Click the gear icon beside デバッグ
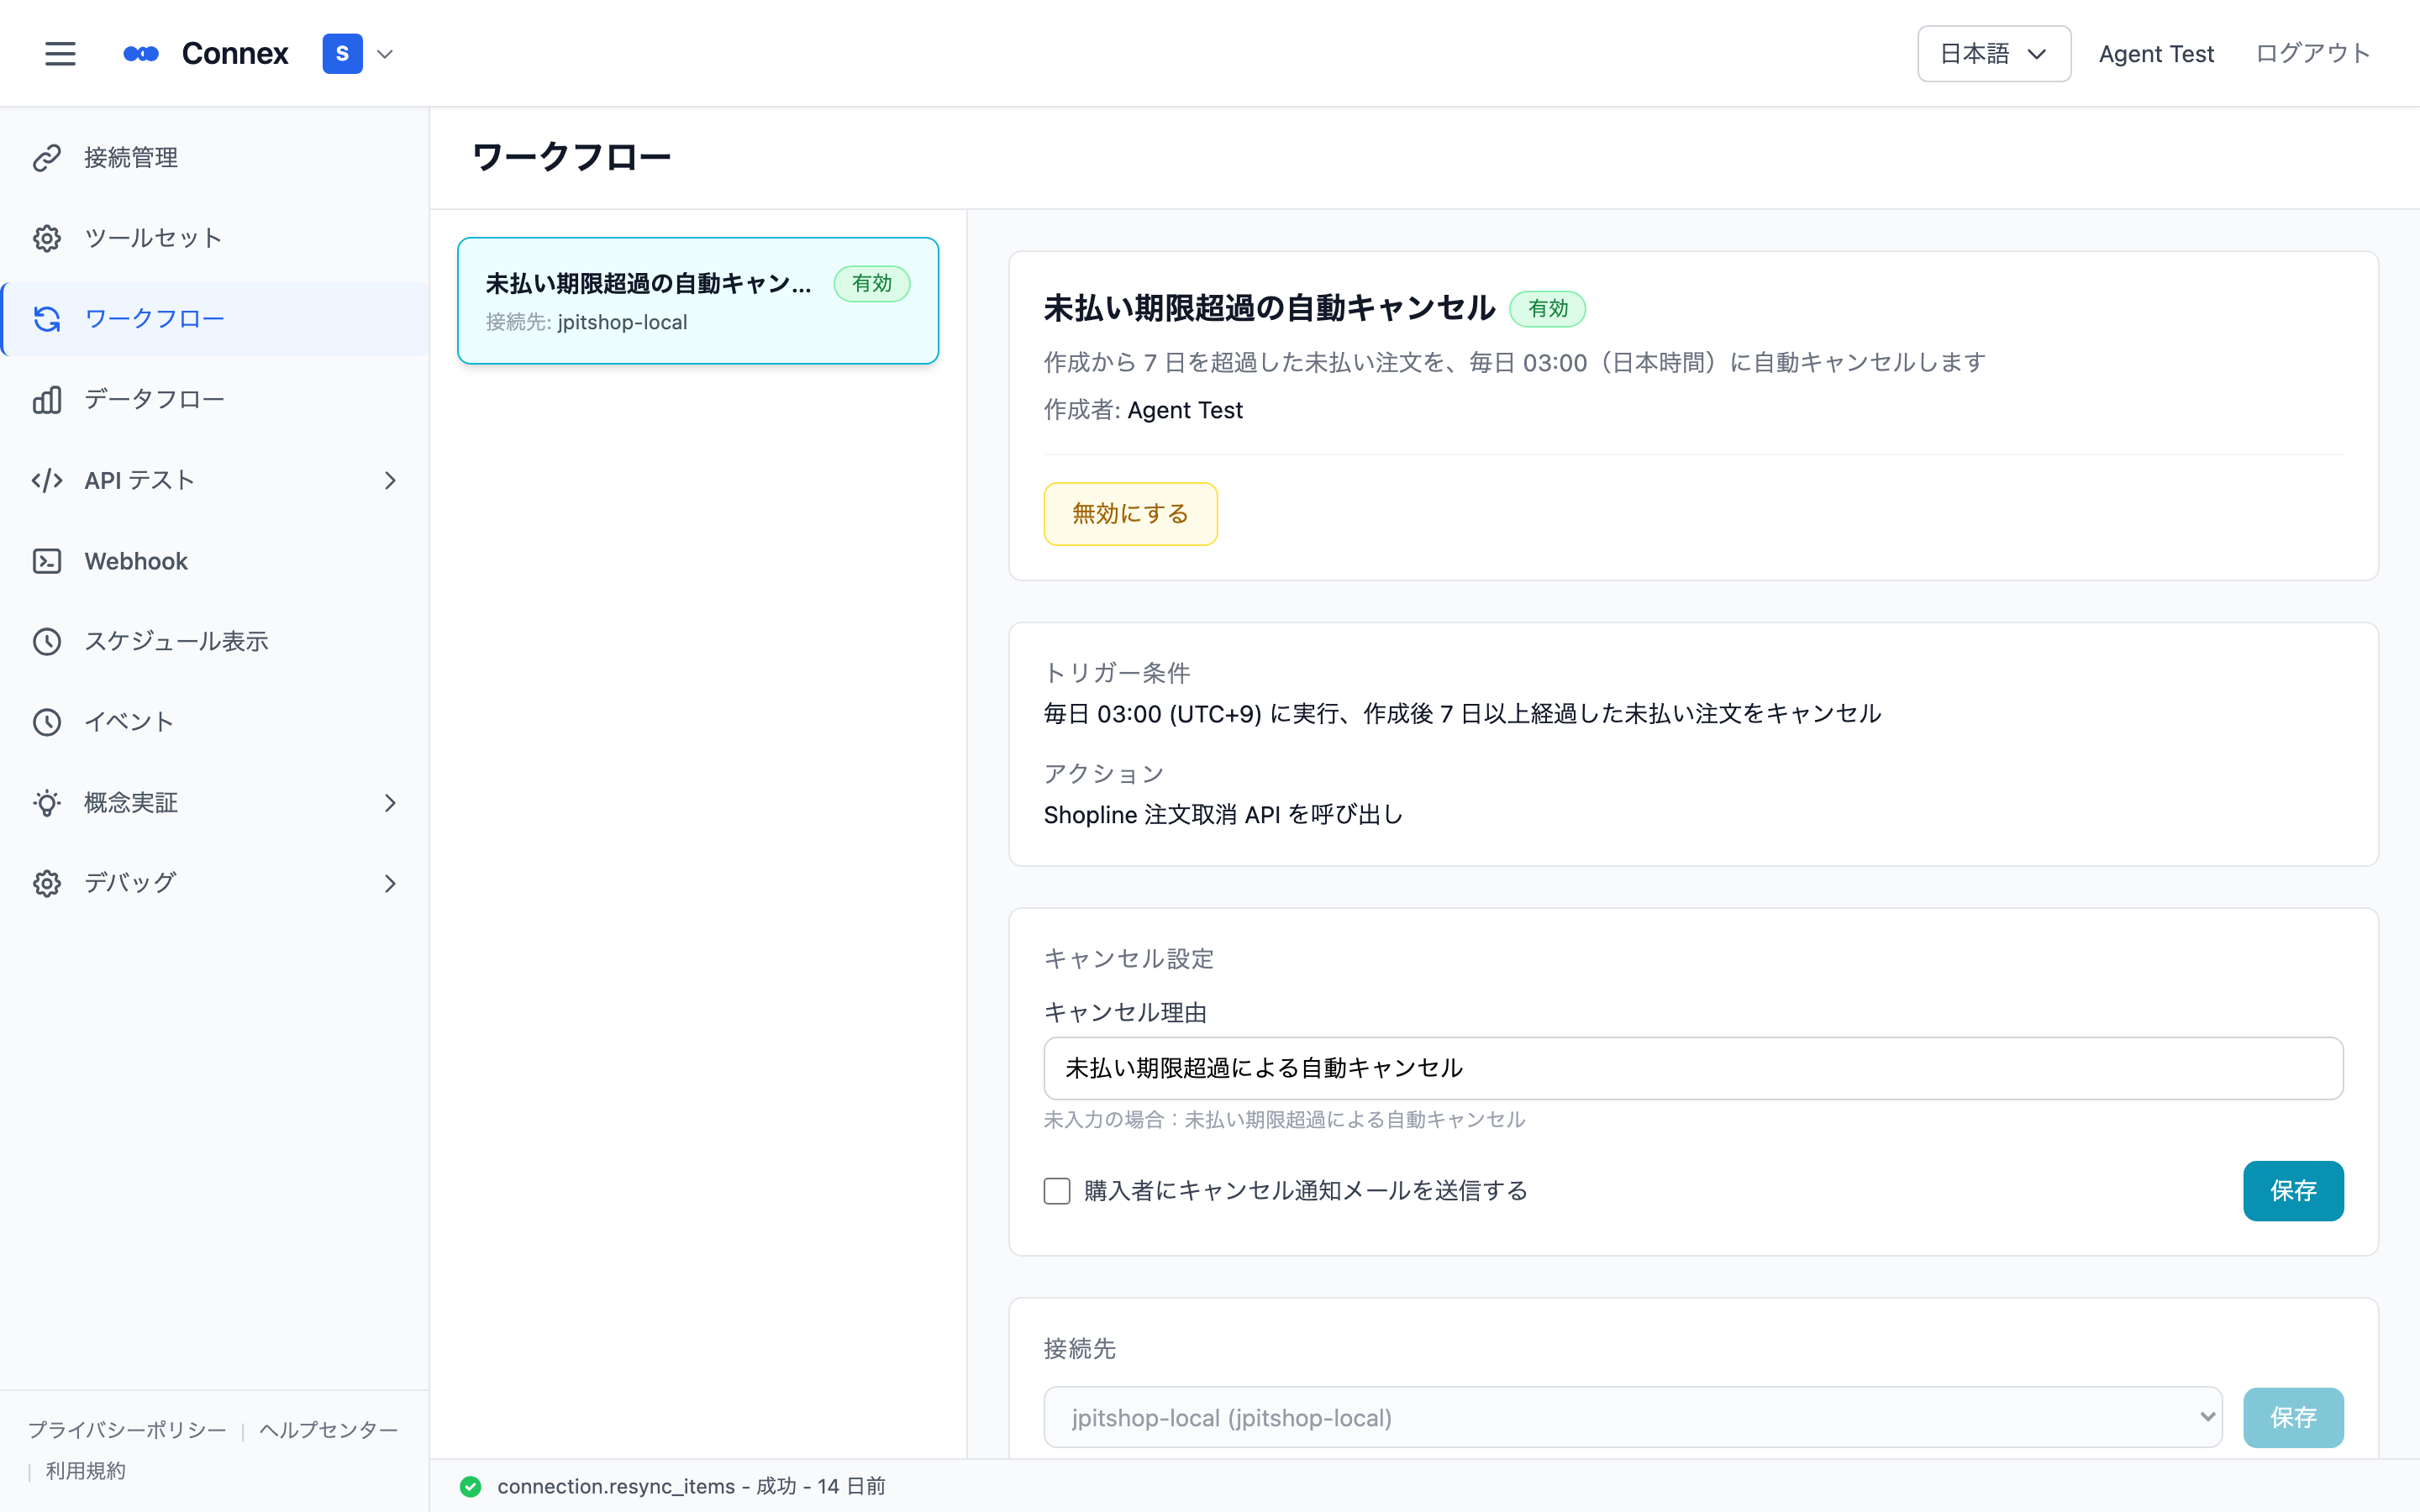 pos(47,884)
